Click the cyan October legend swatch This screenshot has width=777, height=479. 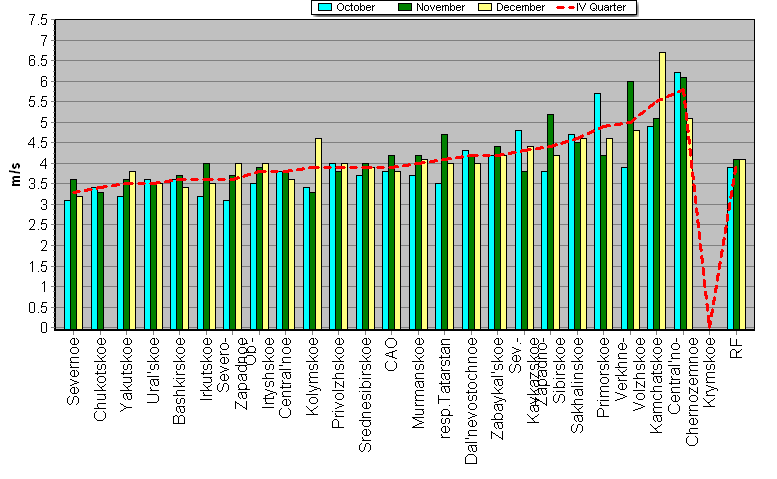click(325, 7)
